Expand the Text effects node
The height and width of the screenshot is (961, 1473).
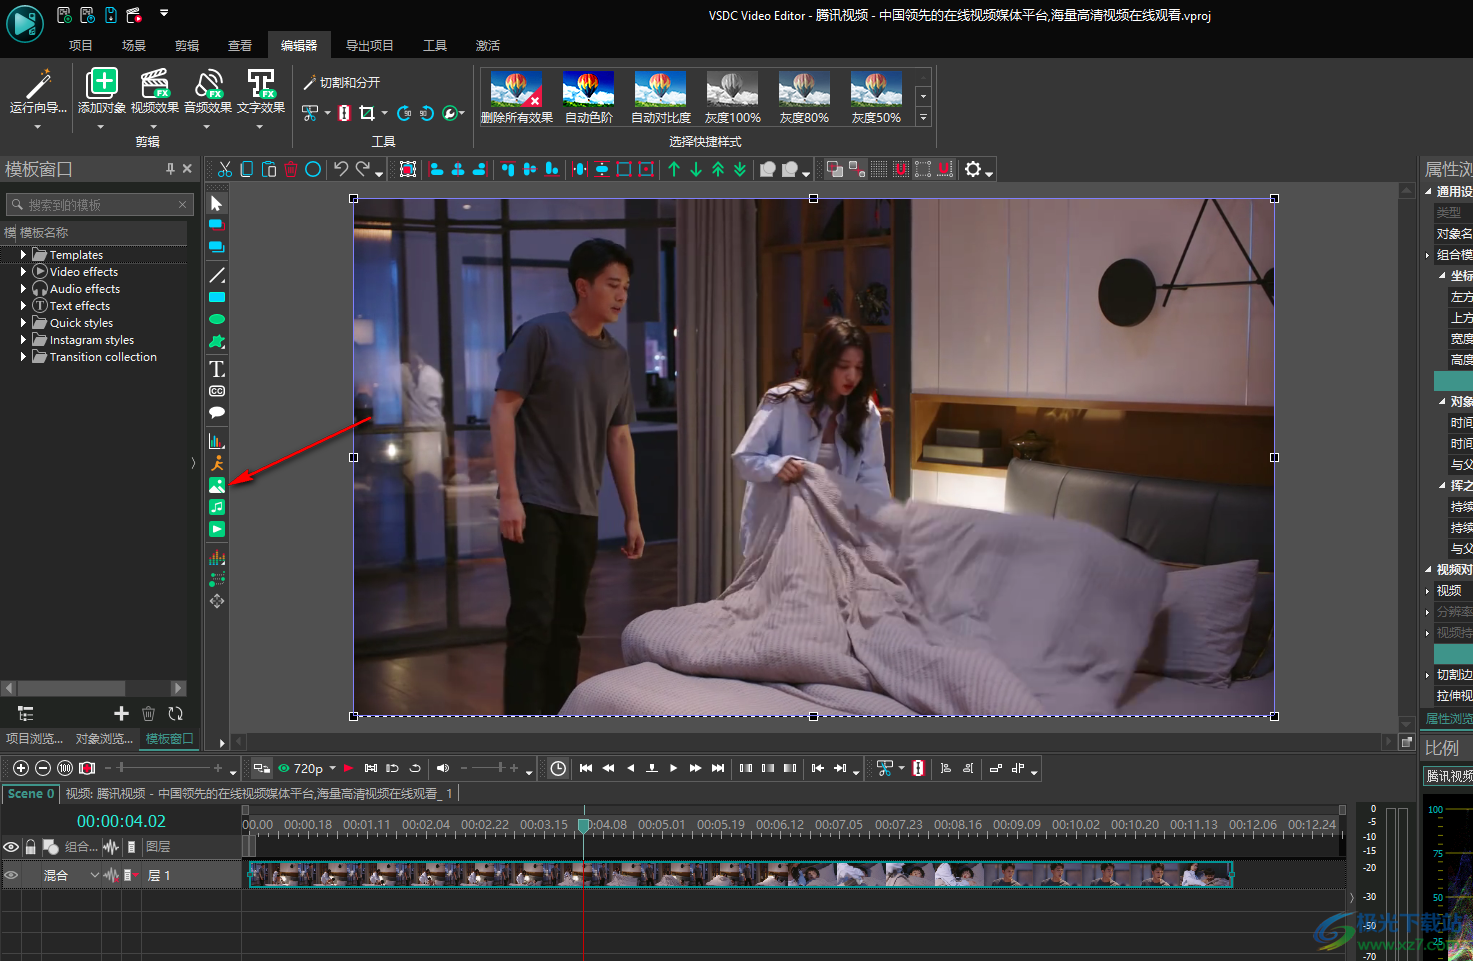[x=23, y=306]
